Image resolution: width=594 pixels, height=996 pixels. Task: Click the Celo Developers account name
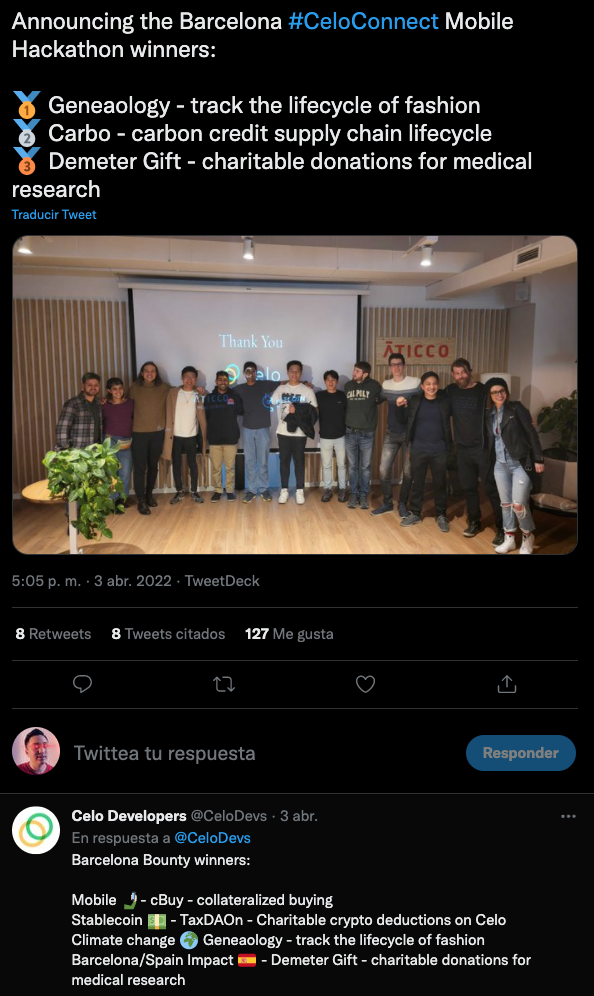[x=129, y=816]
